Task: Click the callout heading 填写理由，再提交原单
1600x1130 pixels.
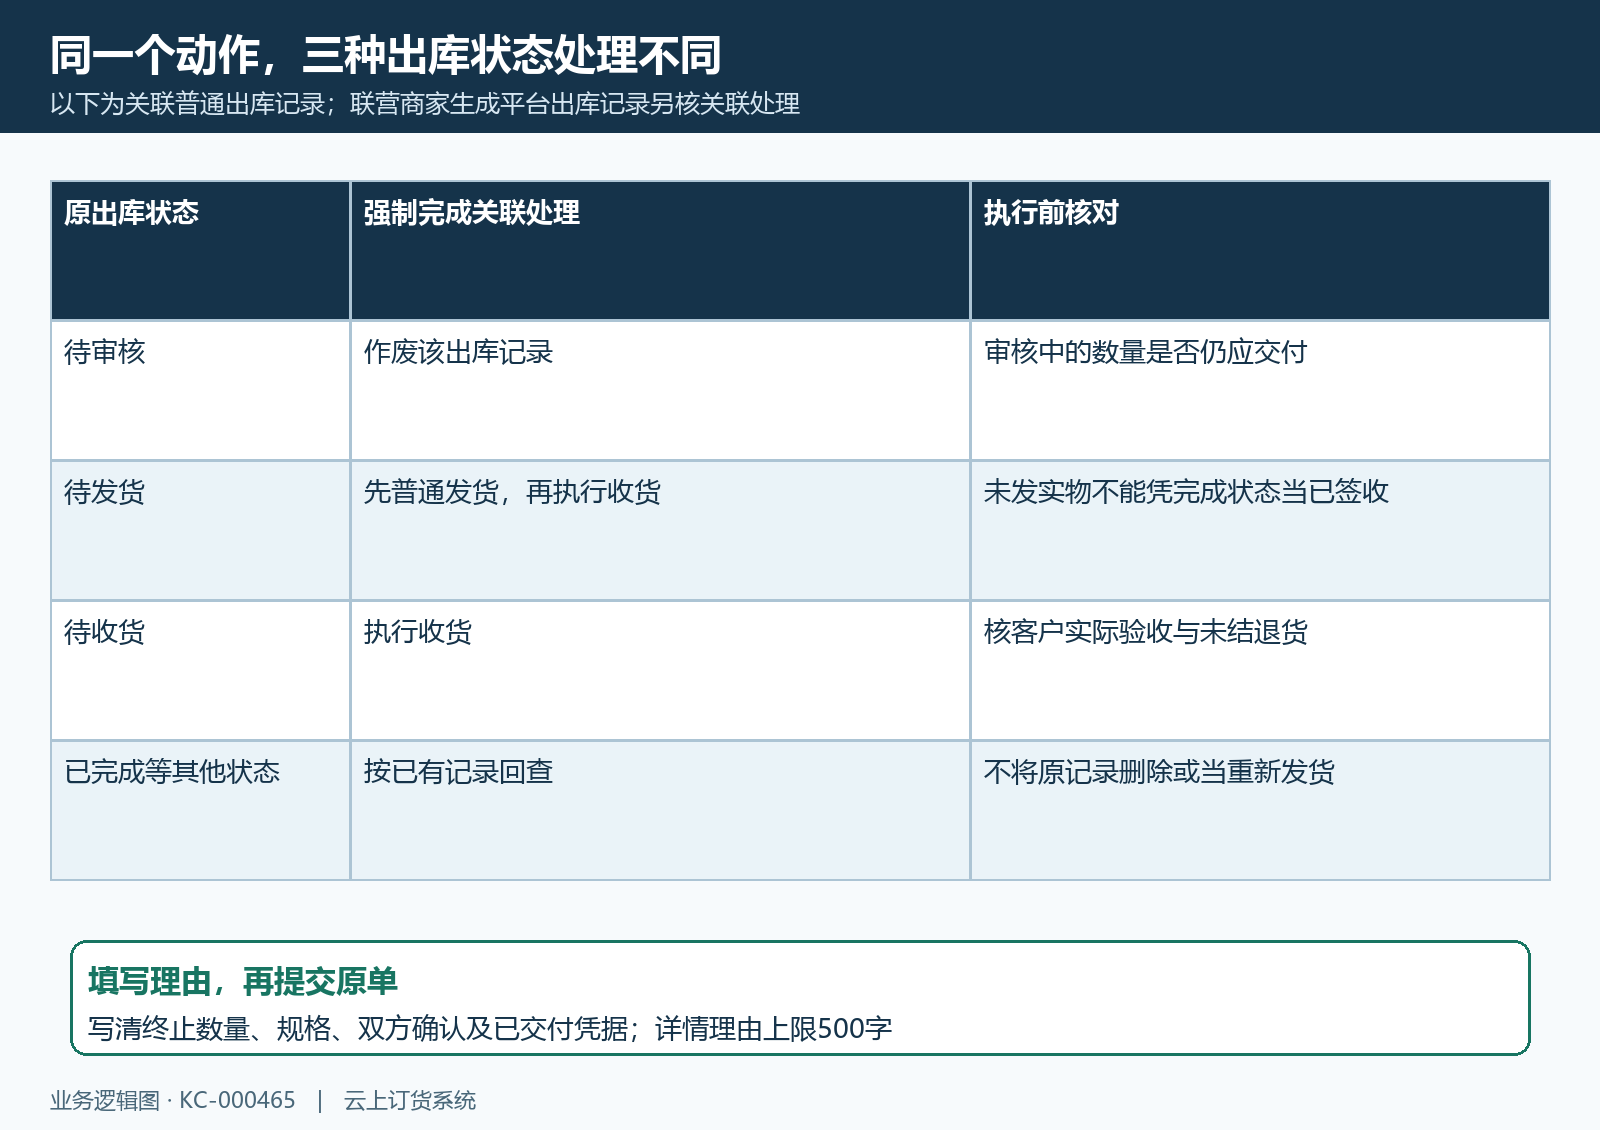Action: 243,982
